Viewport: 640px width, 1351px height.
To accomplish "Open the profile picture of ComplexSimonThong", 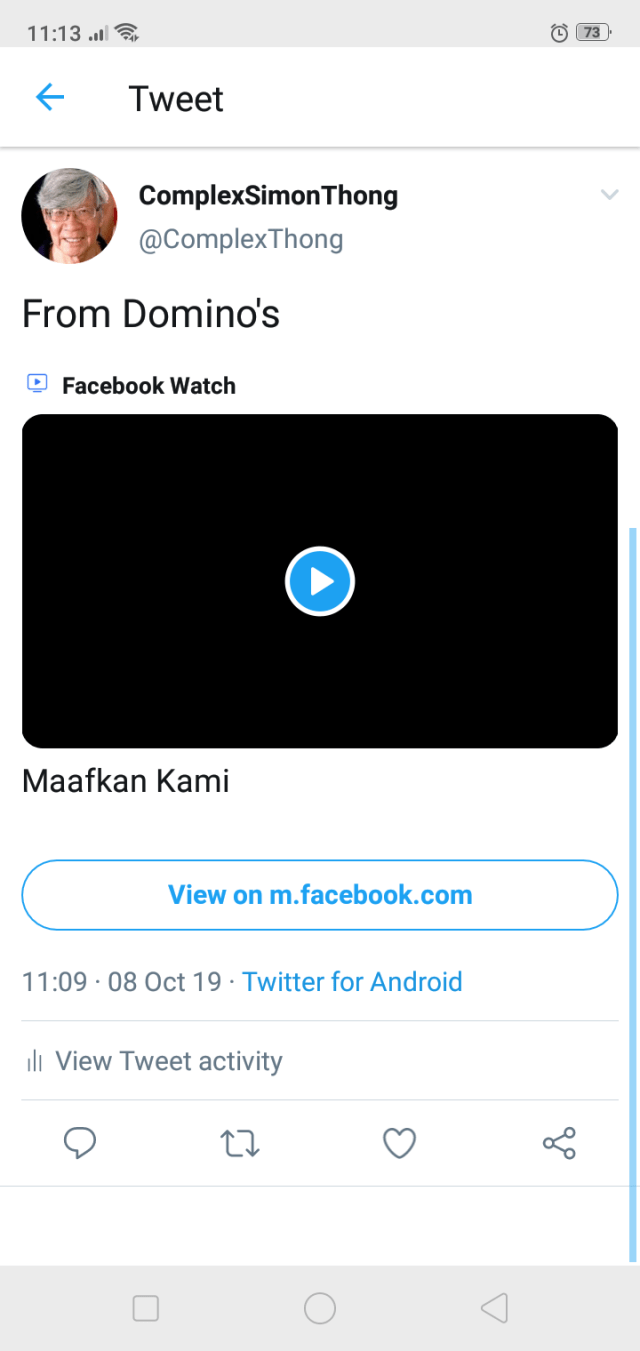I will tap(69, 216).
